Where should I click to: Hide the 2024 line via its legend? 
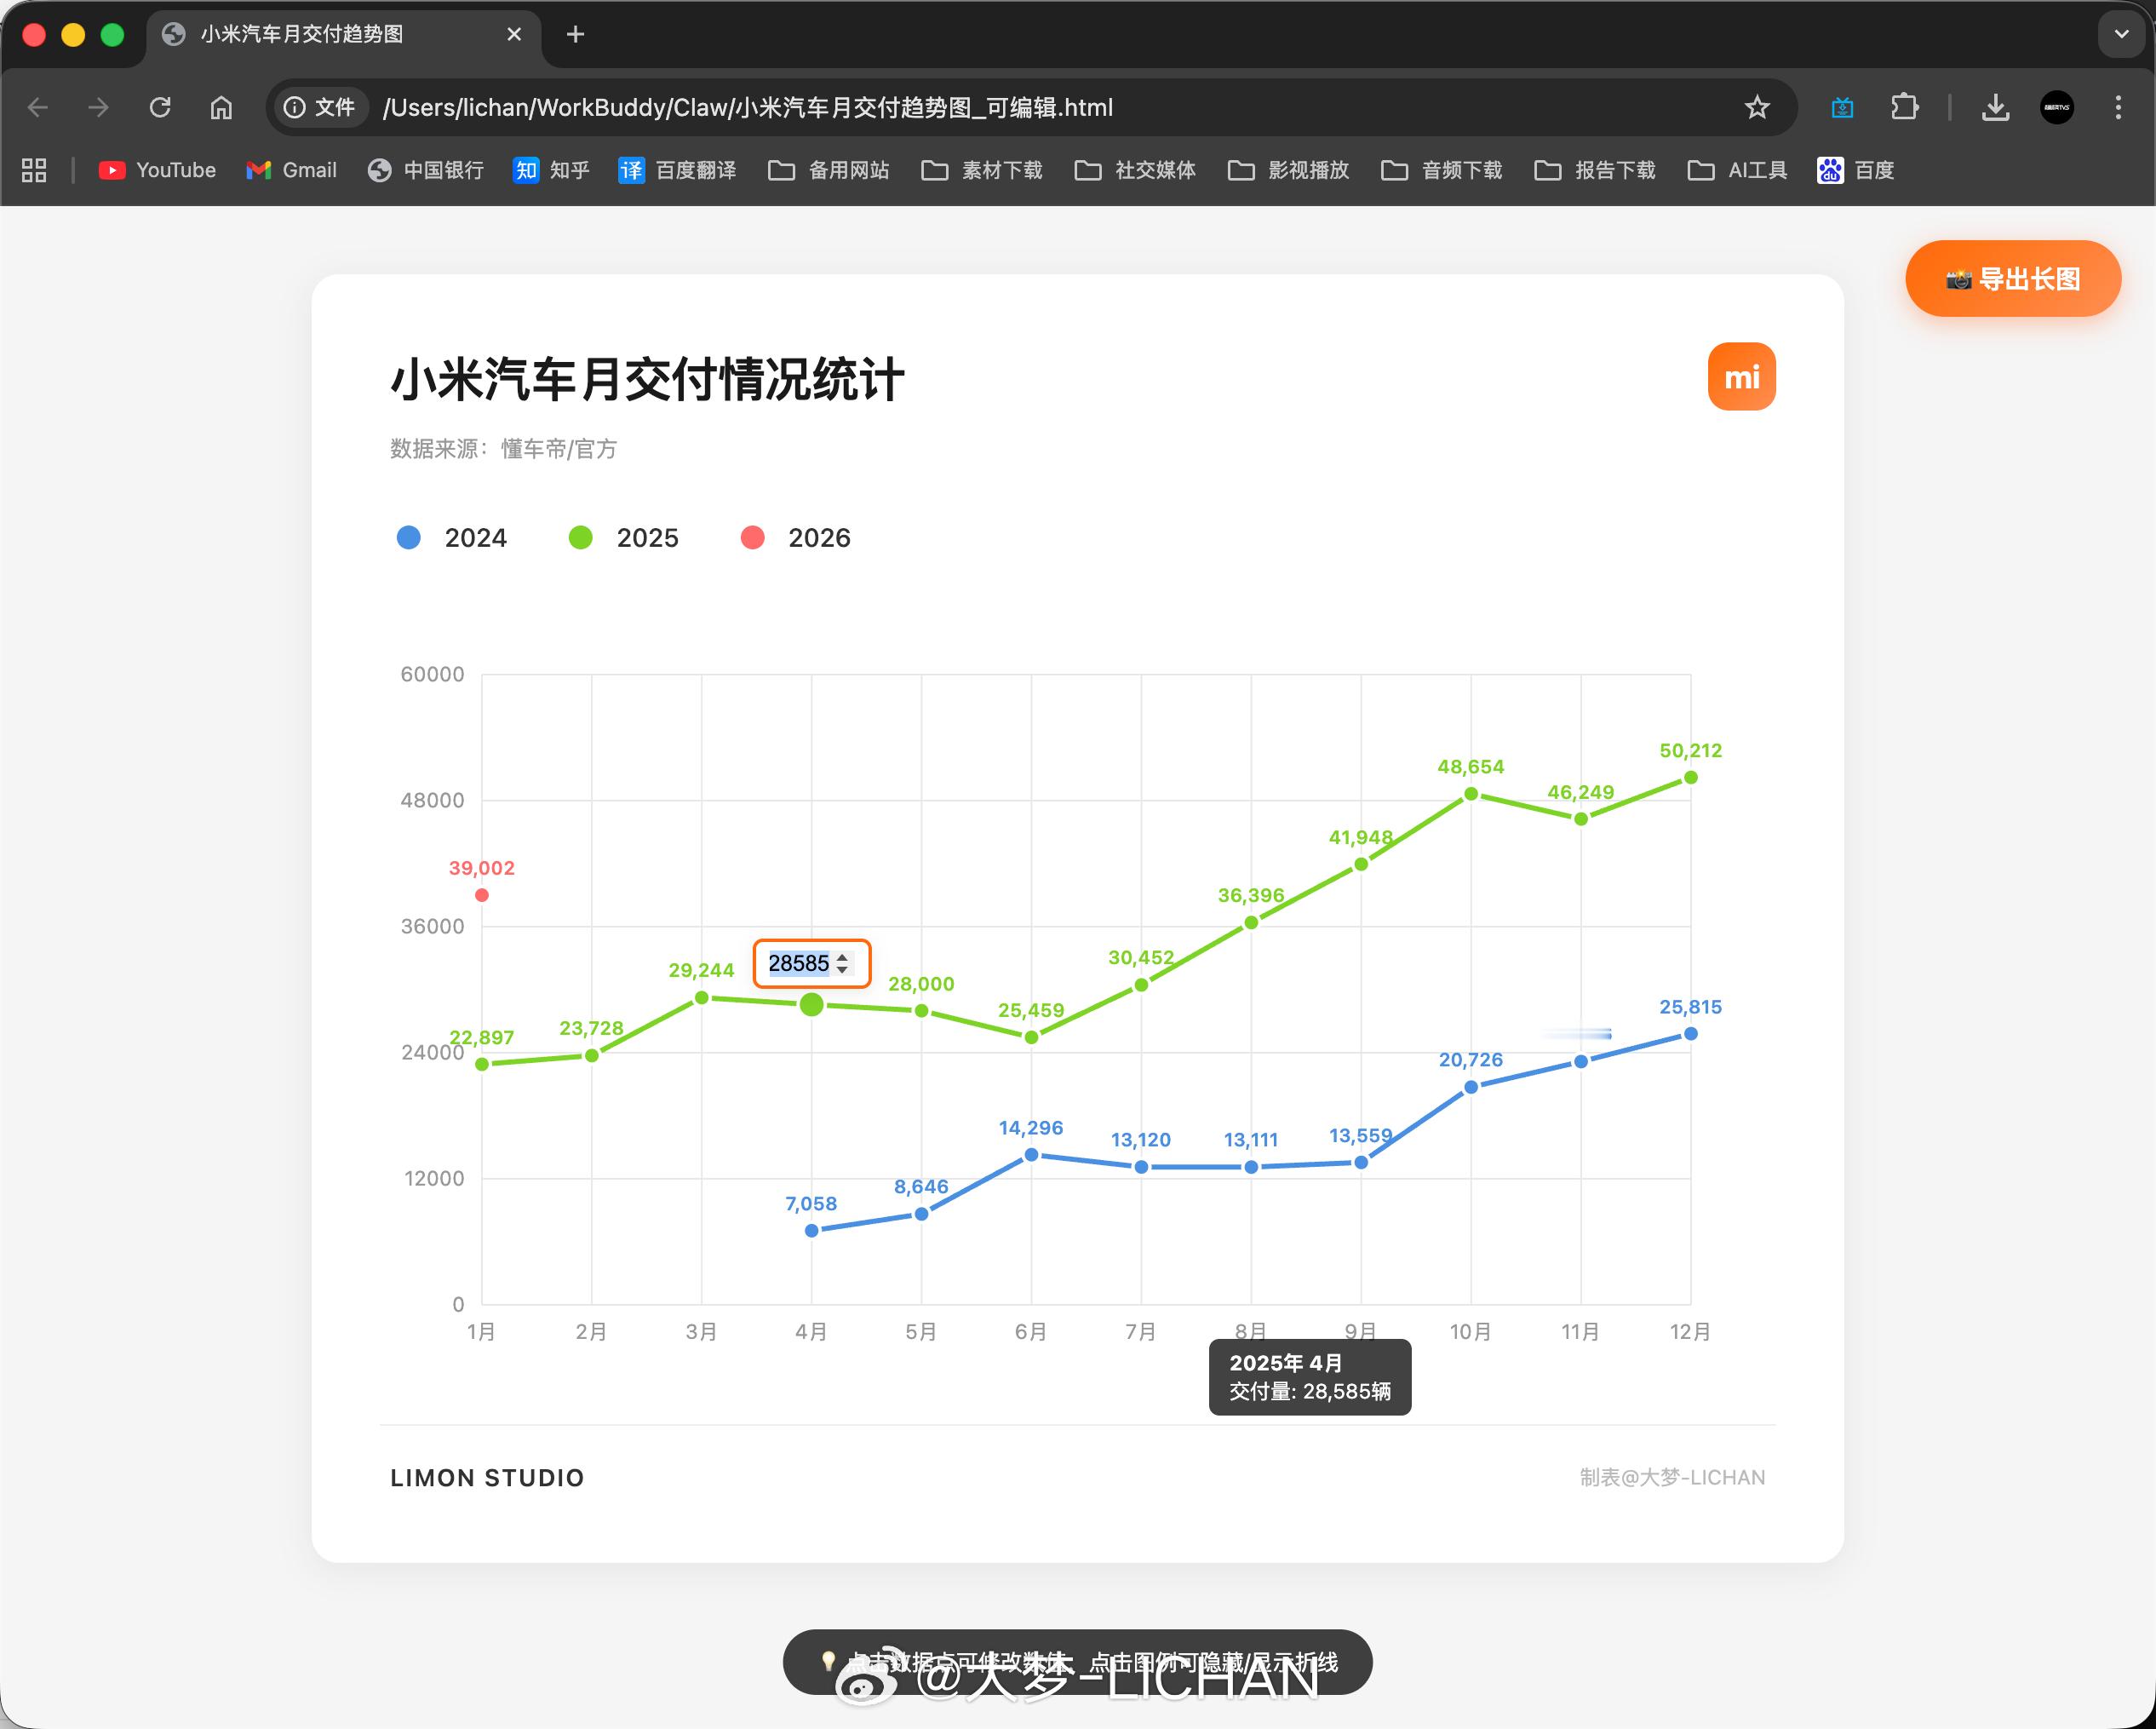click(451, 538)
